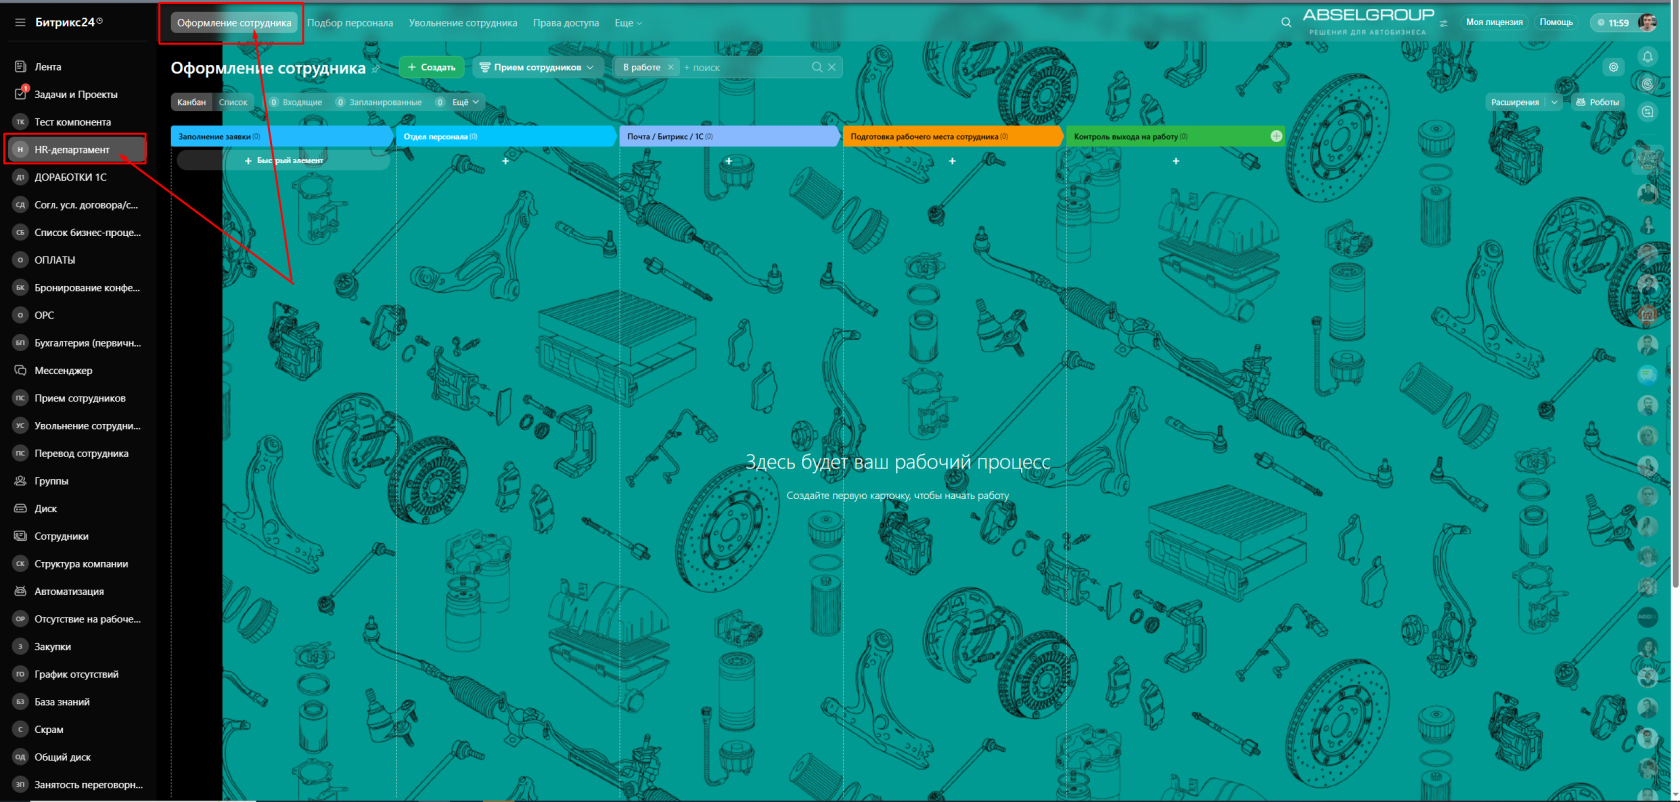The height and width of the screenshot is (802, 1680).
Task: Click the Мессенджер chat icon
Action: pyautogui.click(x=20, y=370)
